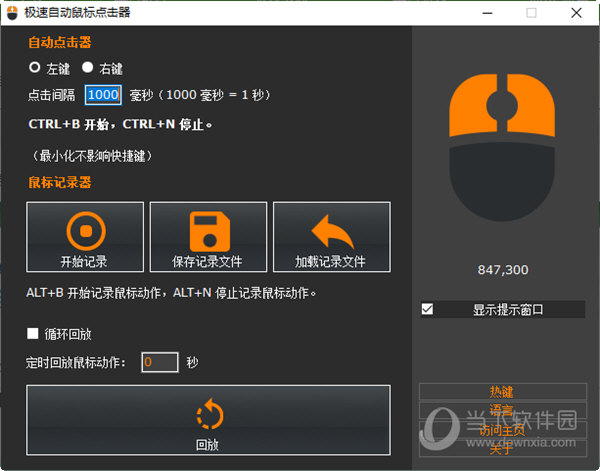Click the floppy disk save icon
The image size is (600, 471).
[x=210, y=231]
